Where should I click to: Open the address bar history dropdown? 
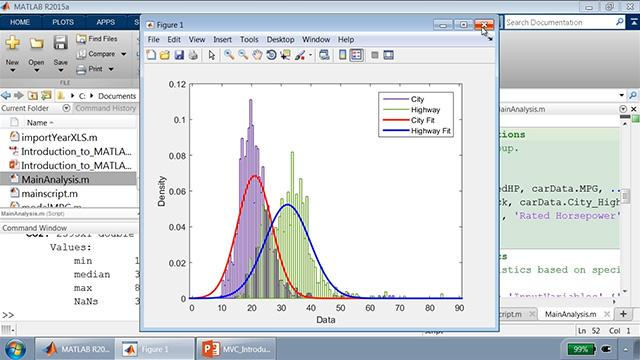[x=622, y=96]
